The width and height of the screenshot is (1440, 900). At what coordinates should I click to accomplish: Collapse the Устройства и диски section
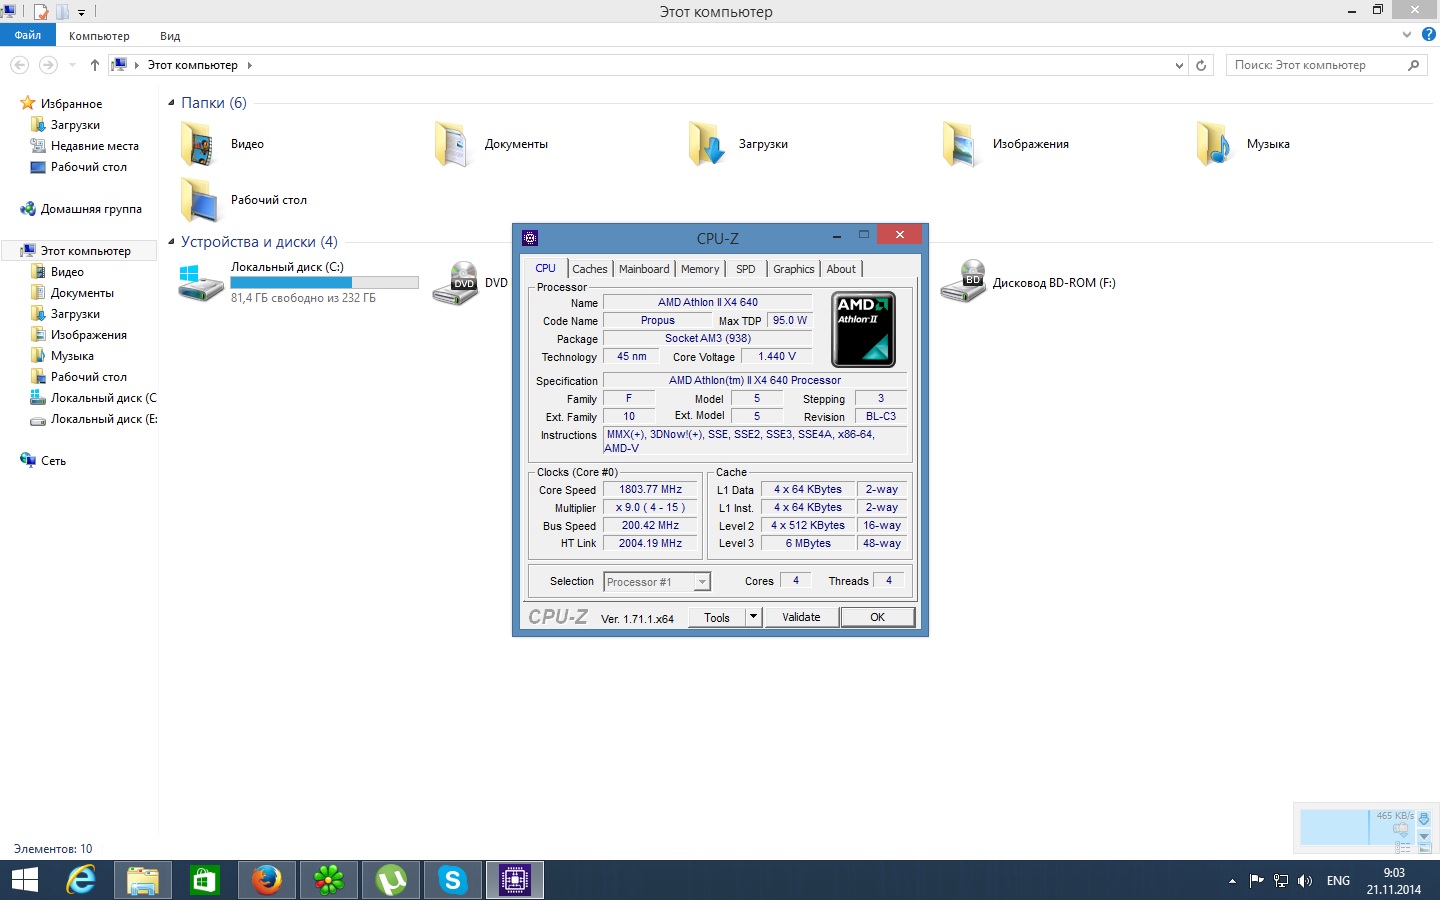[172, 242]
